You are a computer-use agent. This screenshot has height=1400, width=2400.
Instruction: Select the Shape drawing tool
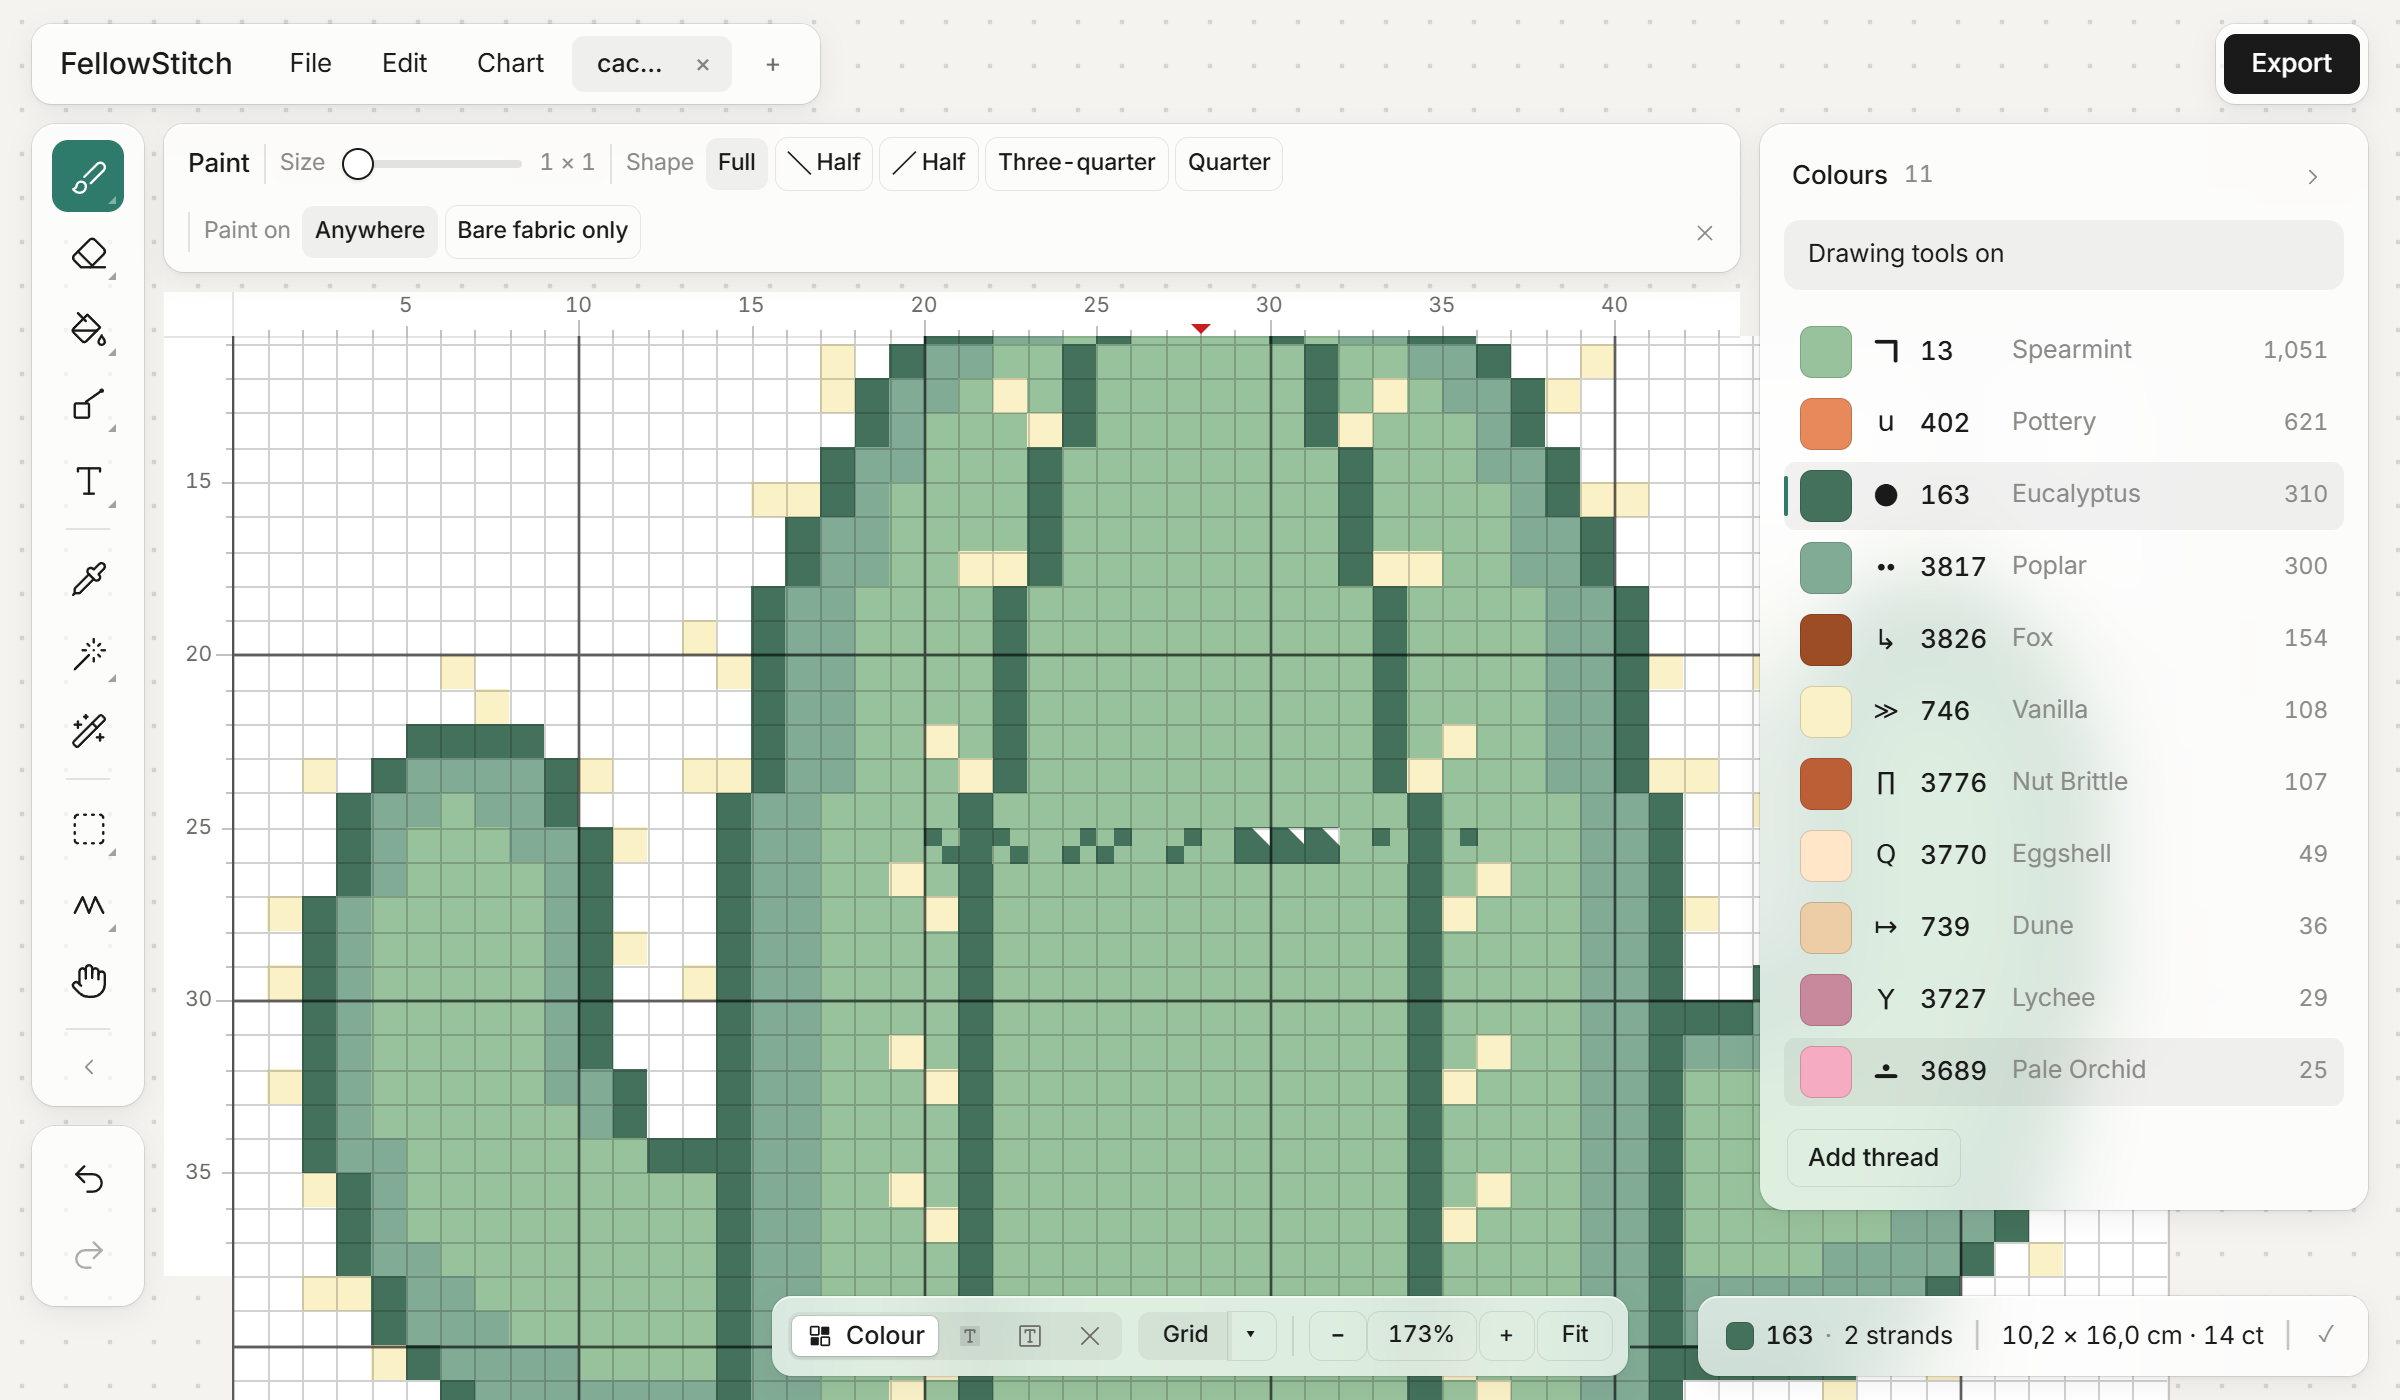pos(88,405)
